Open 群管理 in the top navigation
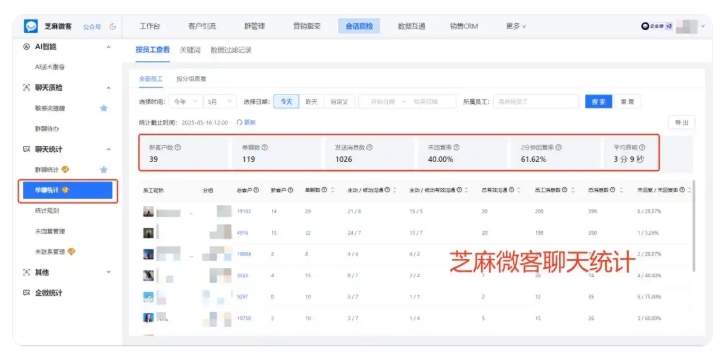Screen dimensions: 722x360 pyautogui.click(x=254, y=27)
